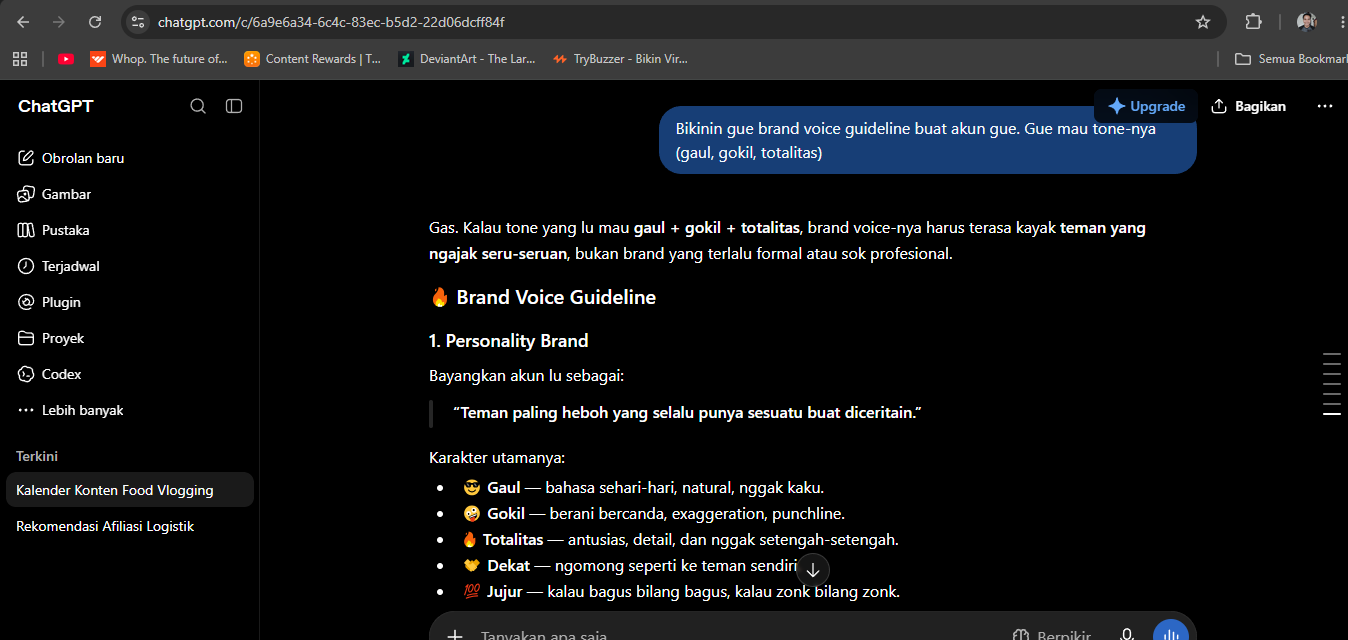Open chat Rekomendasi Afiliasi Logistik
1348x640 pixels.
click(x=130, y=526)
